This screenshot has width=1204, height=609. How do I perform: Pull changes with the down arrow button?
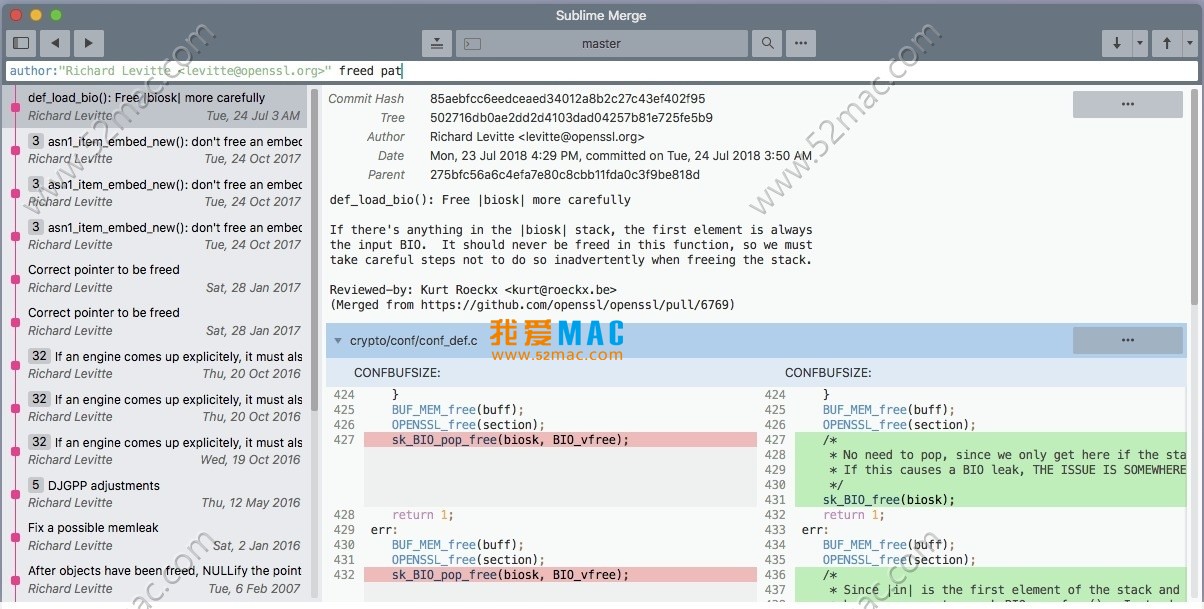[x=1117, y=43]
